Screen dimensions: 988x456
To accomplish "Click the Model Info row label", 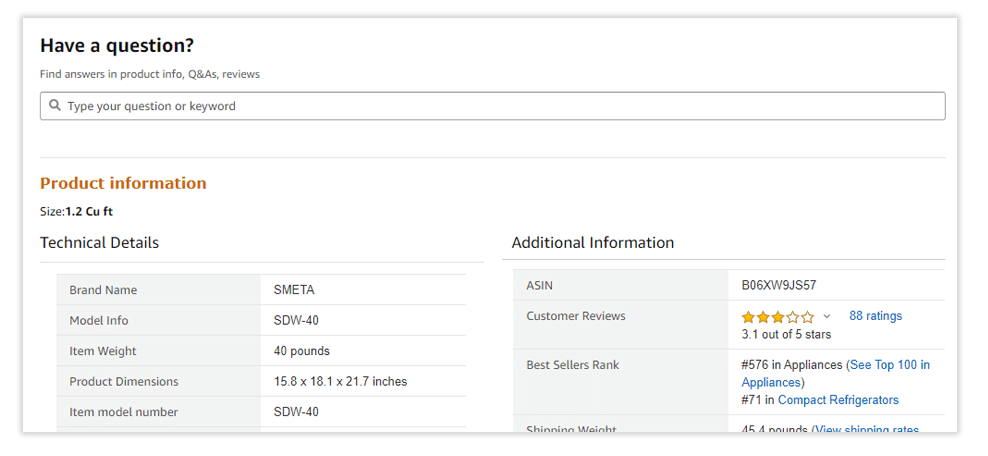I will (x=99, y=321).
